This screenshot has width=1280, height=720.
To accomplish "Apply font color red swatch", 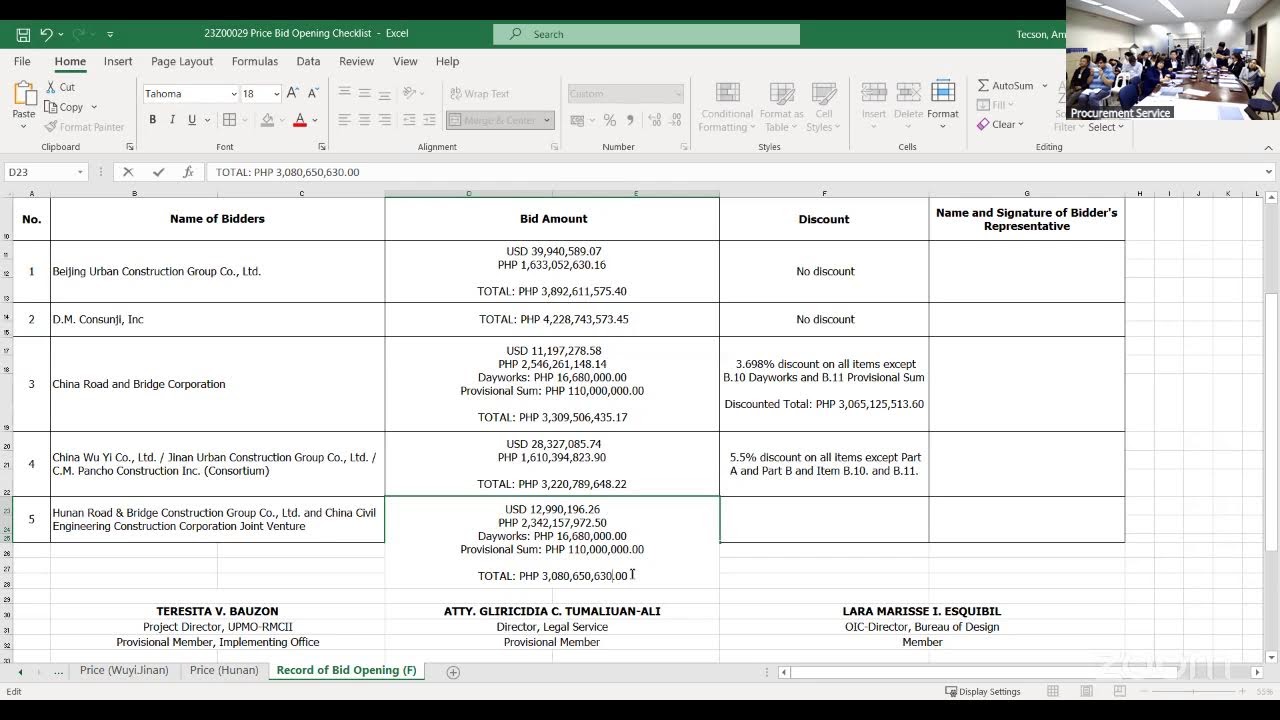I will pyautogui.click(x=299, y=120).
